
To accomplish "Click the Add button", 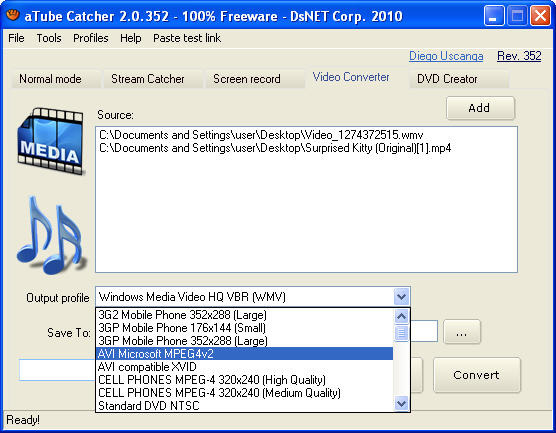I will pos(480,108).
